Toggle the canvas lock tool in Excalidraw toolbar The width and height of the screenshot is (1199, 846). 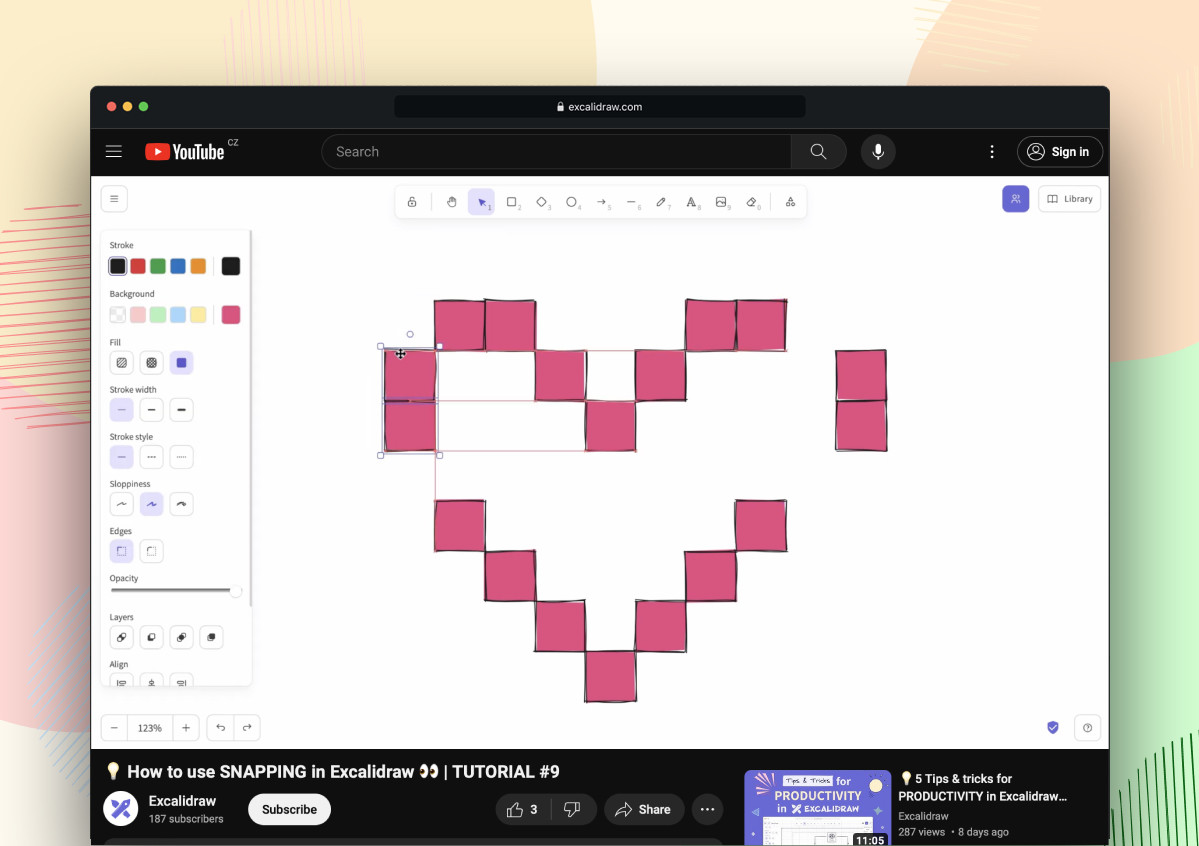[x=411, y=202]
